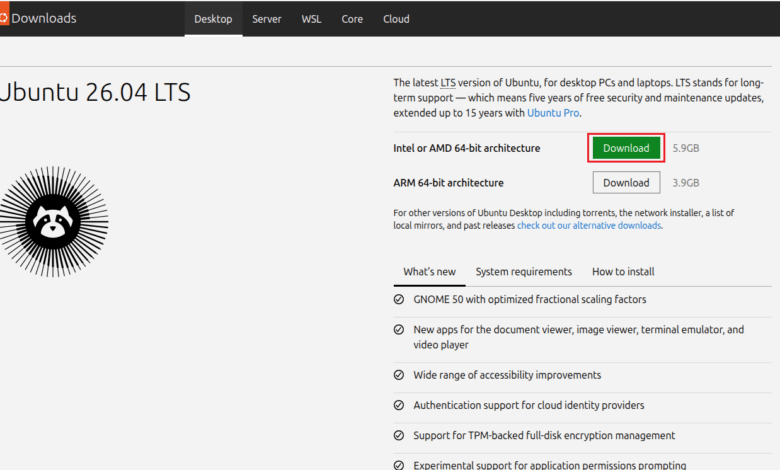Switch to the Desktop tab

coord(213,19)
